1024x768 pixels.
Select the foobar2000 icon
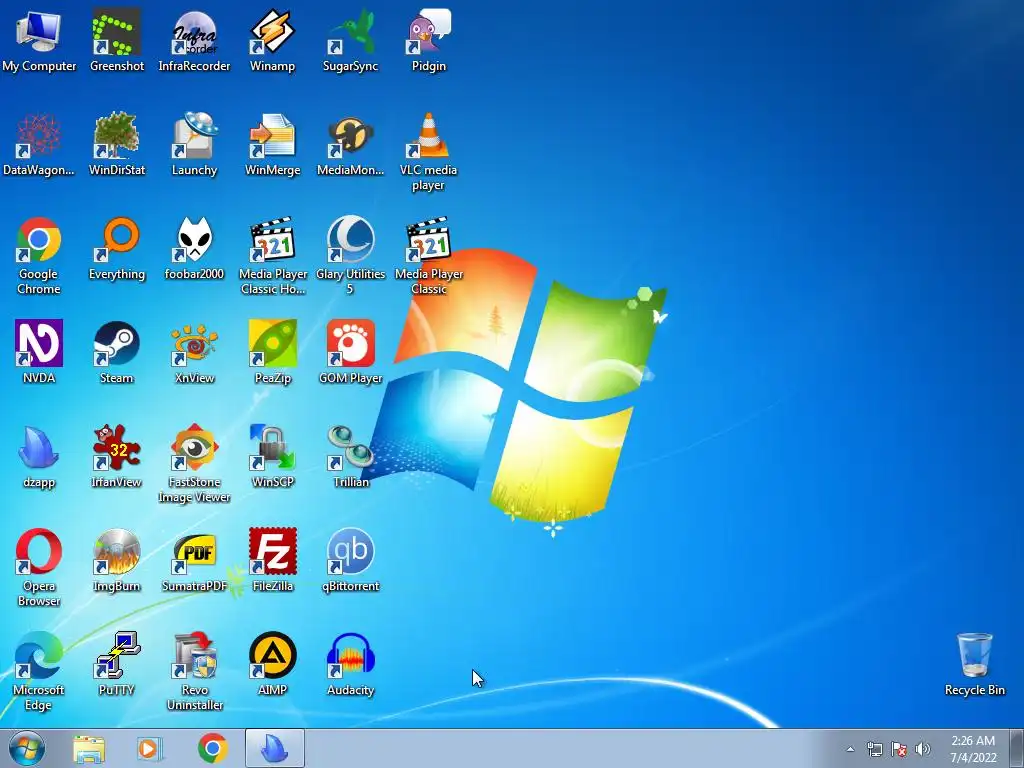[194, 240]
